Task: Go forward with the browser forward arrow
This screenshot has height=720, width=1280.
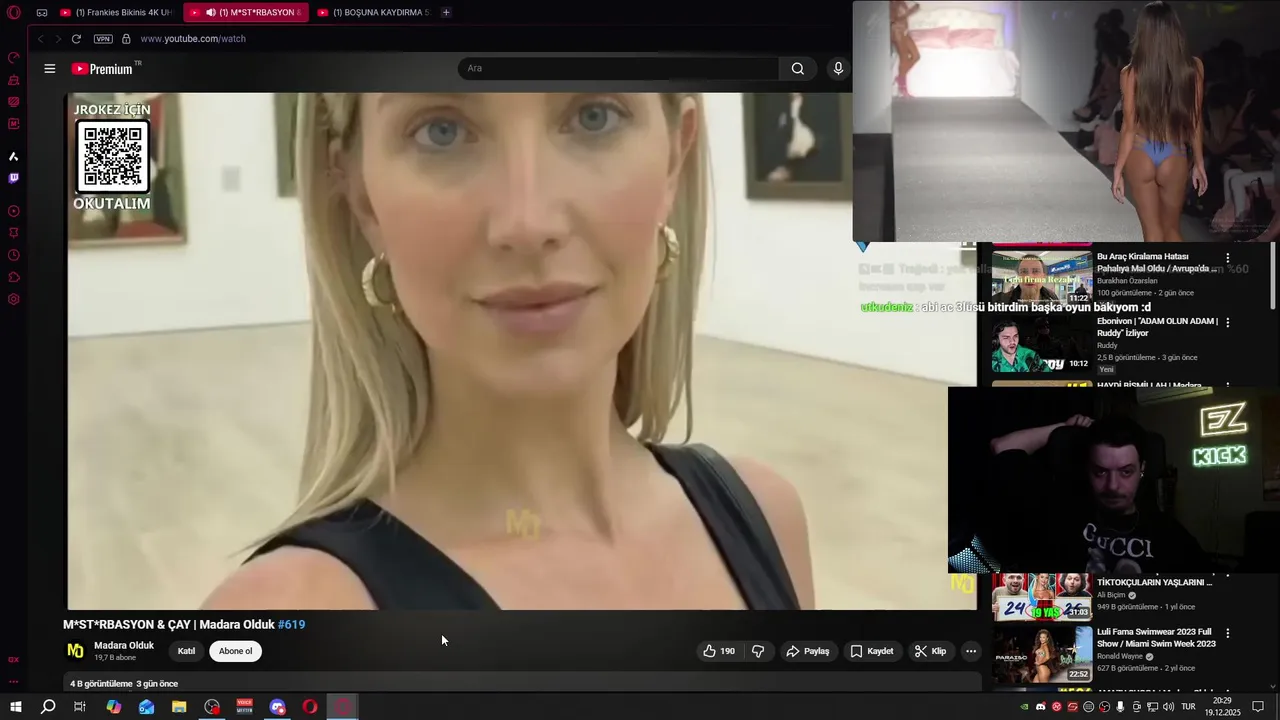Action: pyautogui.click(x=58, y=39)
